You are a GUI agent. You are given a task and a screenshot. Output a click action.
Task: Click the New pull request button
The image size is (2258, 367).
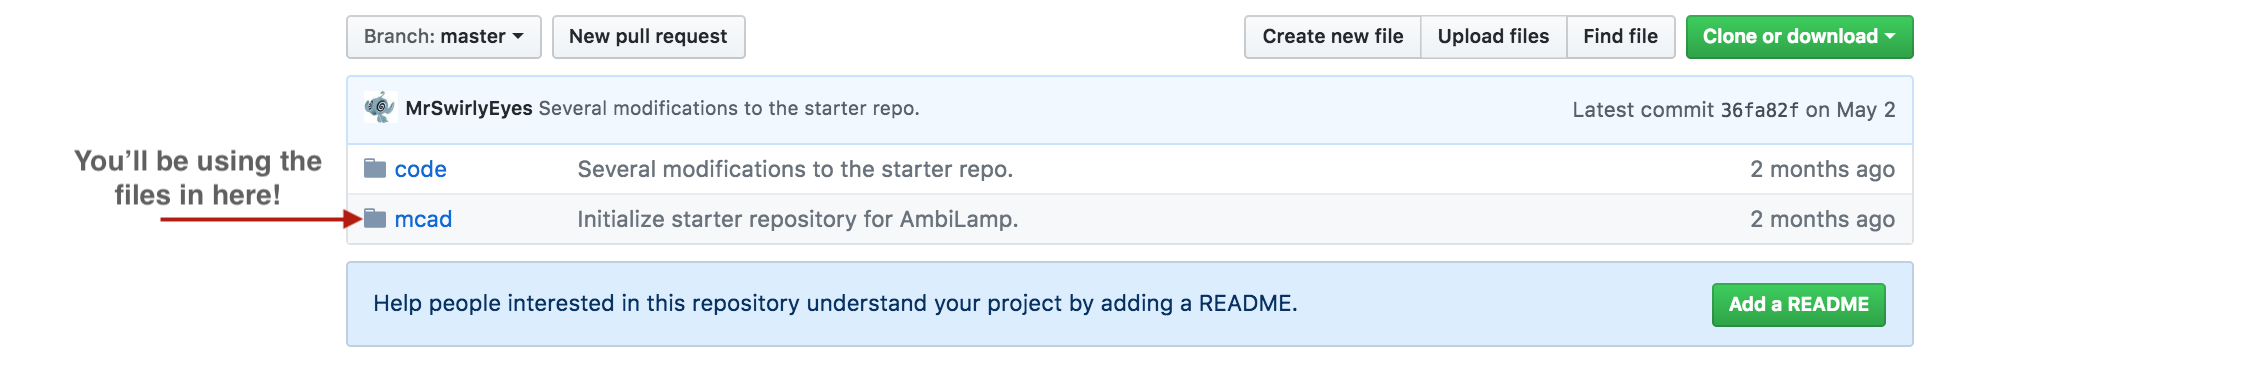click(648, 37)
